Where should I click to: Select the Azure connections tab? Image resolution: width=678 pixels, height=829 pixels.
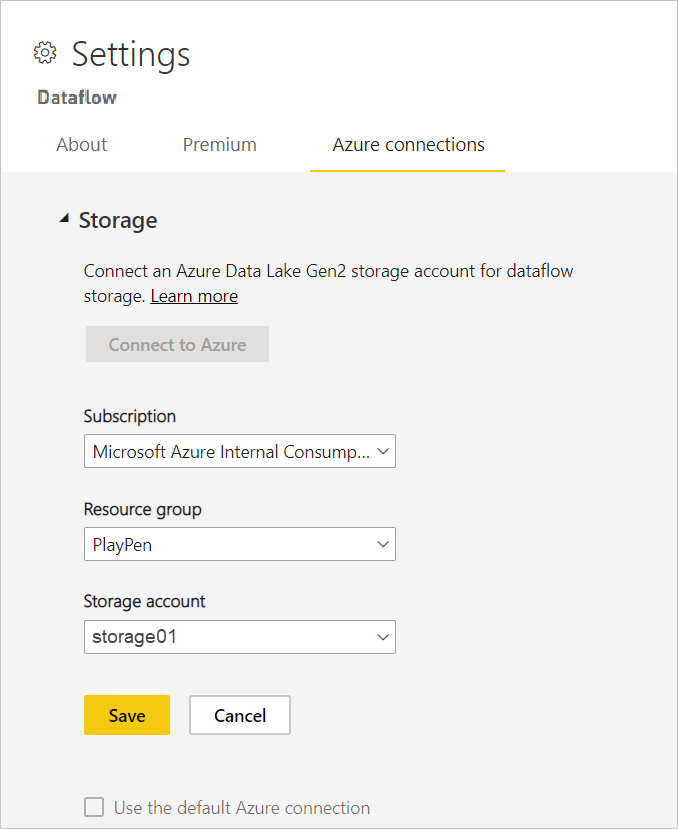pyautogui.click(x=407, y=144)
